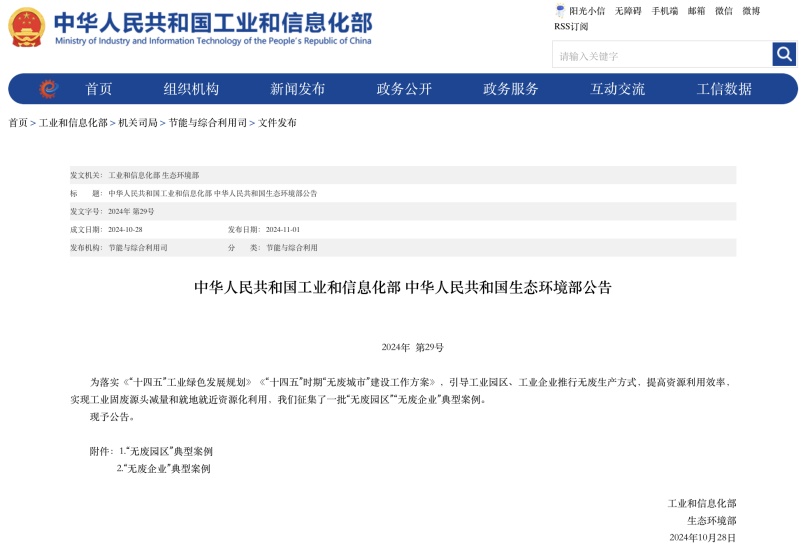Viewport: 808px width, 552px height.
Task: Open the 微博 link in header
Action: coord(751,11)
